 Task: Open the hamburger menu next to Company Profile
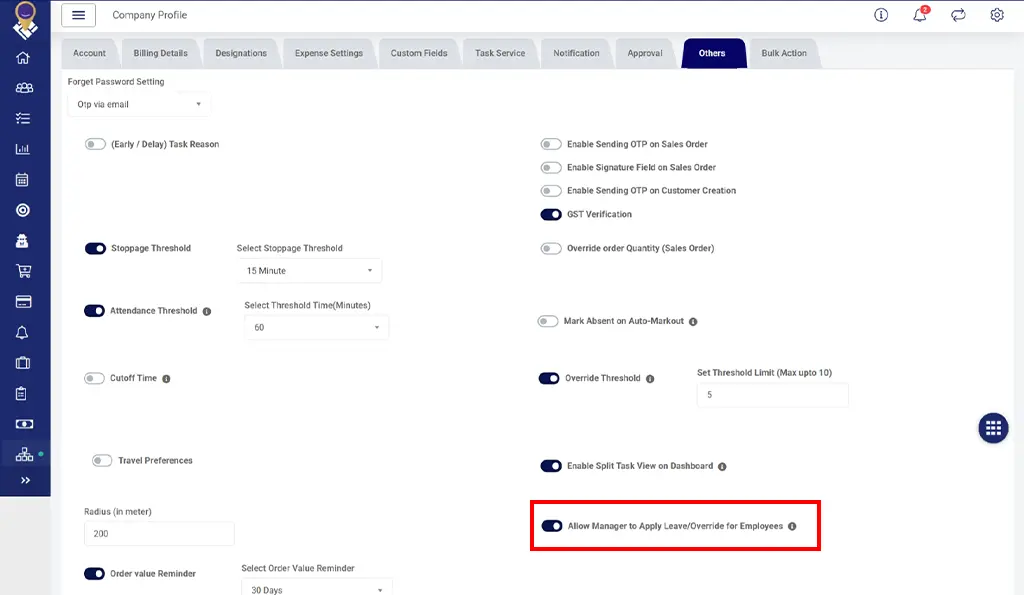click(x=79, y=15)
